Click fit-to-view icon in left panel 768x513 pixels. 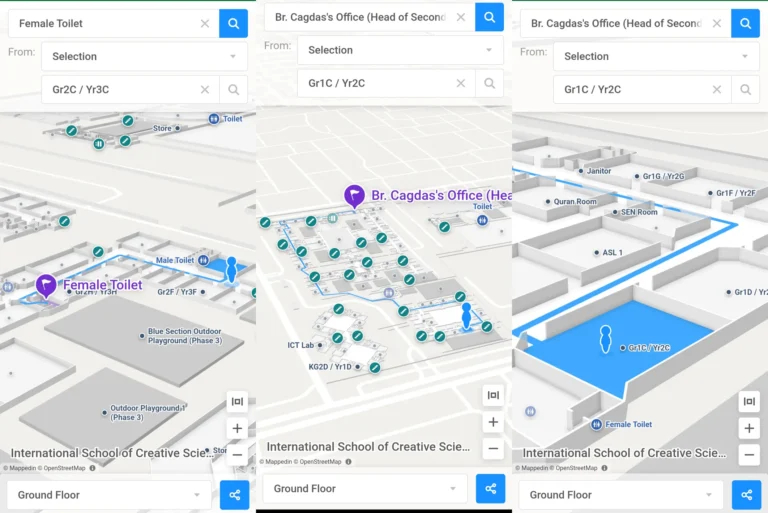237,401
